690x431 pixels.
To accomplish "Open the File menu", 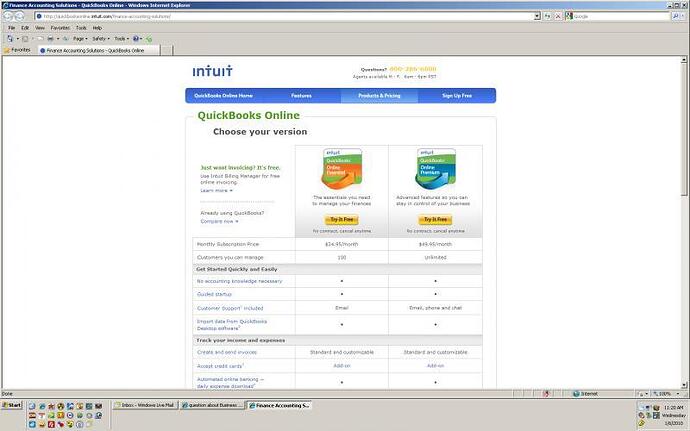I will pyautogui.click(x=11, y=28).
